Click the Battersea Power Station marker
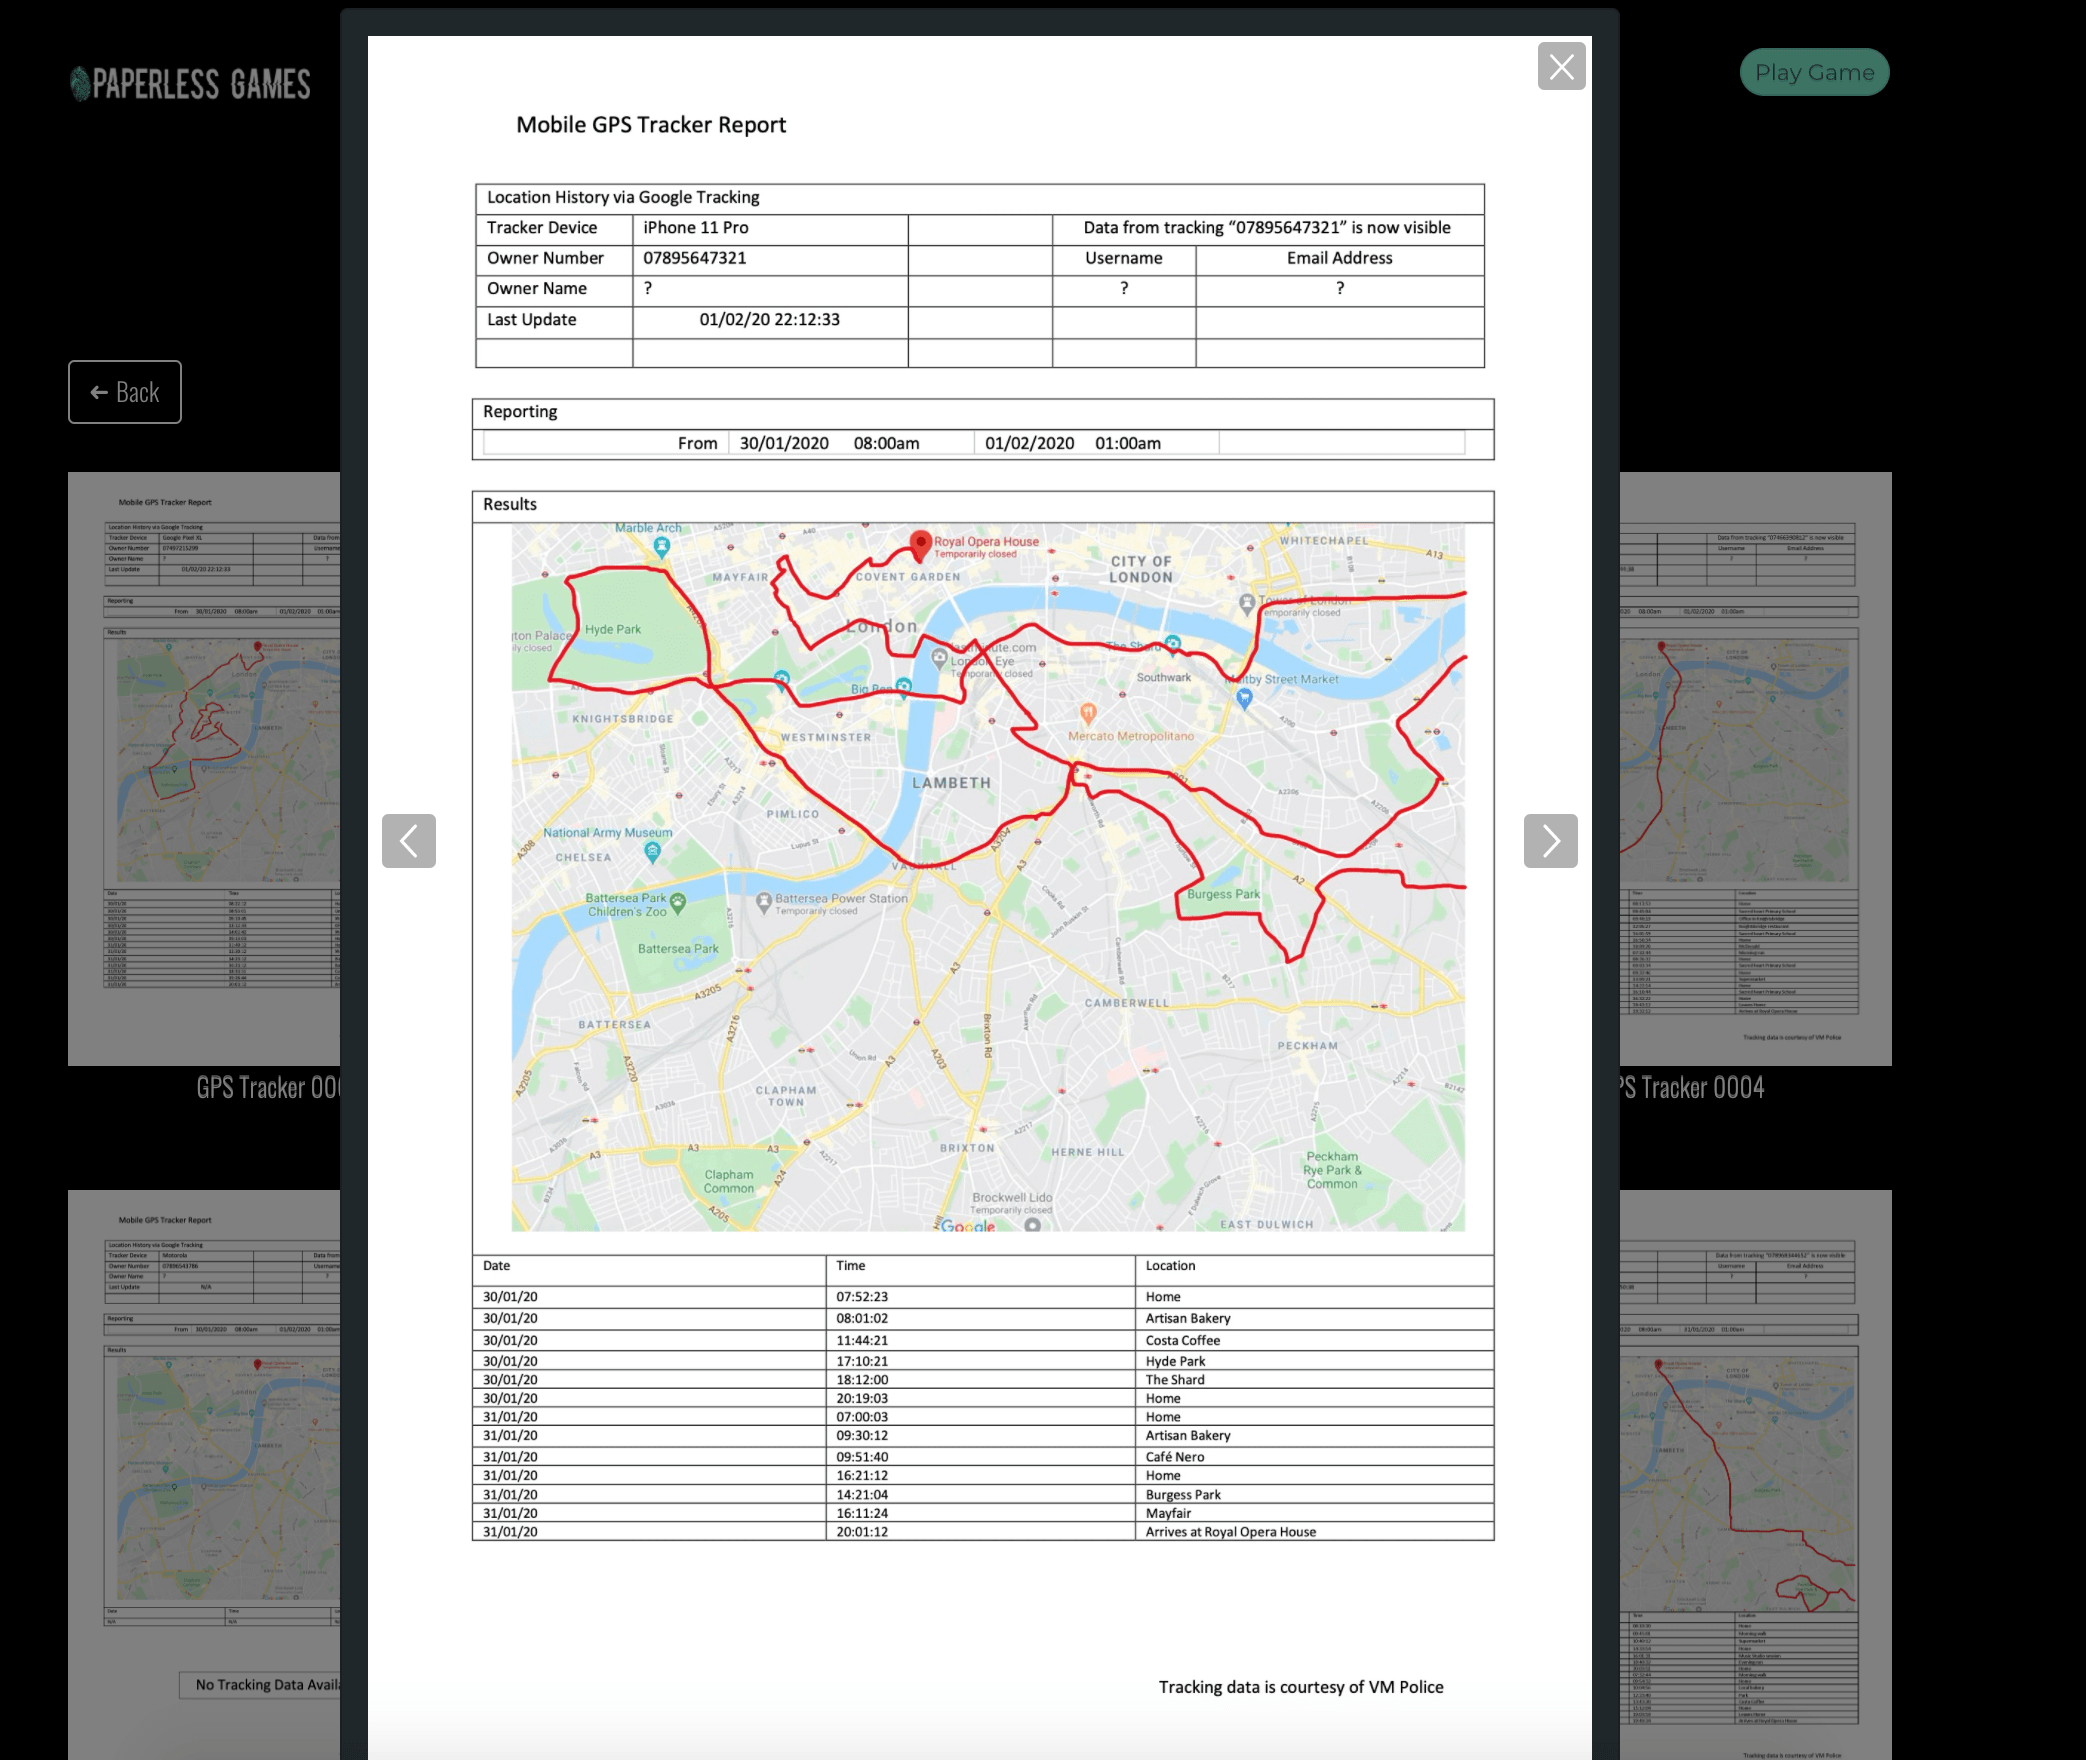Image resolution: width=2086 pixels, height=1760 pixels. pos(764,900)
